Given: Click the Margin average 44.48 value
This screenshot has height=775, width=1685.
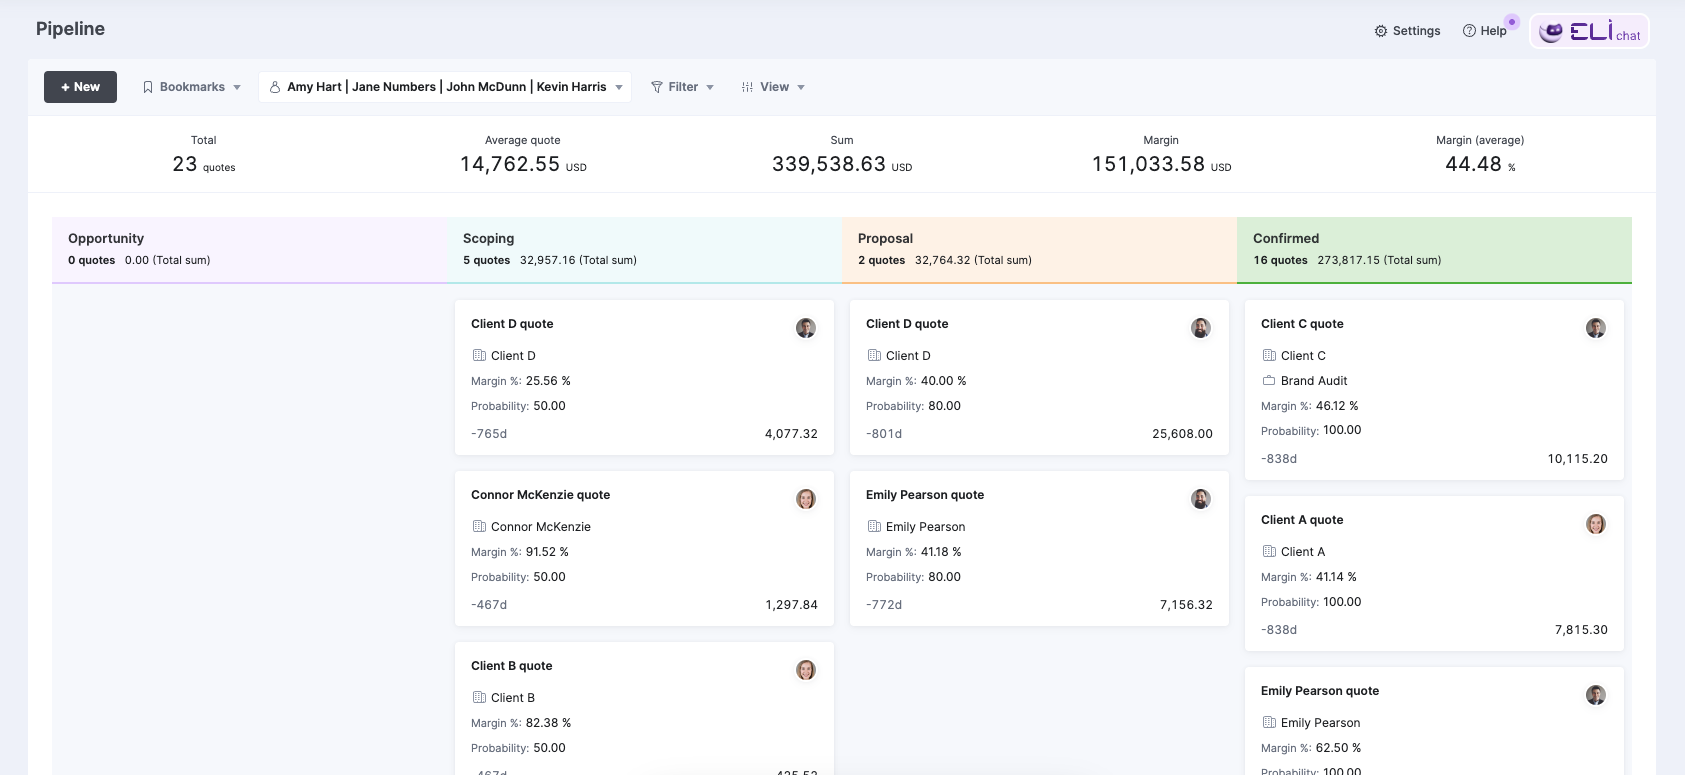Looking at the screenshot, I should [1473, 164].
